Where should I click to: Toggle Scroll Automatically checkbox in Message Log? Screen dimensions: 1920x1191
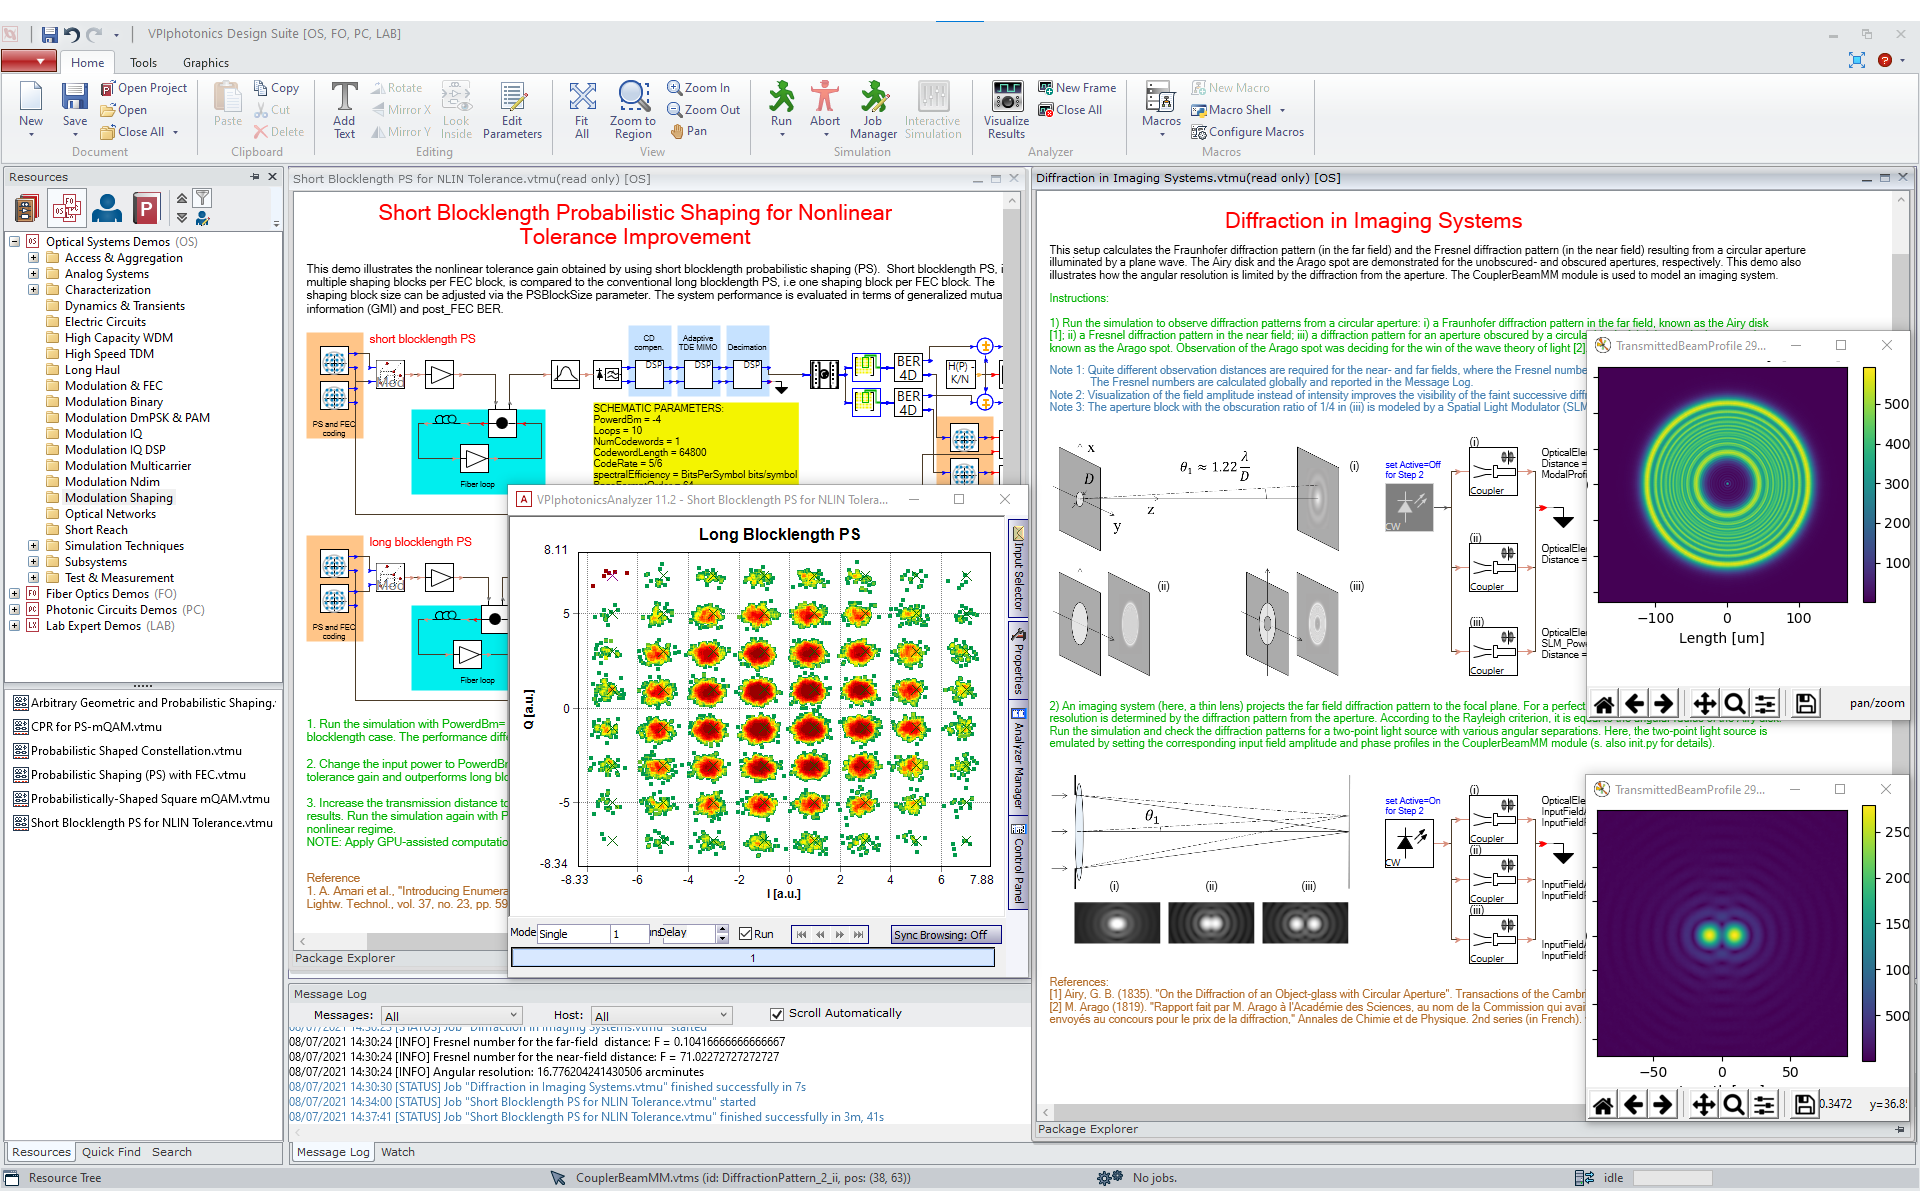click(777, 1014)
